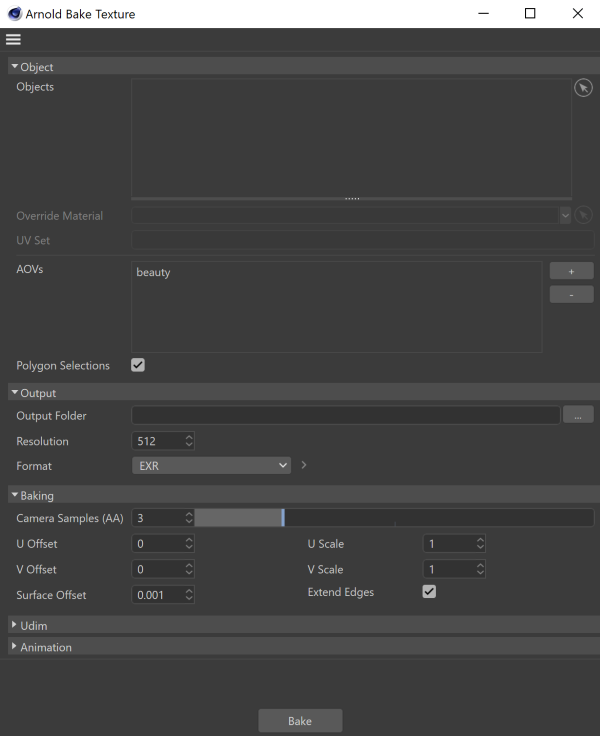
Task: Expand the Udim section
Action: coord(14,625)
